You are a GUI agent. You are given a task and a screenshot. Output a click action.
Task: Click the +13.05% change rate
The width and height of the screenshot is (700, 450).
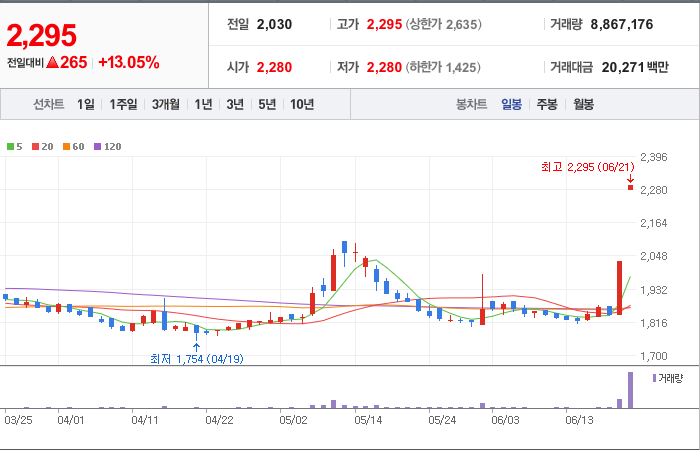129,63
